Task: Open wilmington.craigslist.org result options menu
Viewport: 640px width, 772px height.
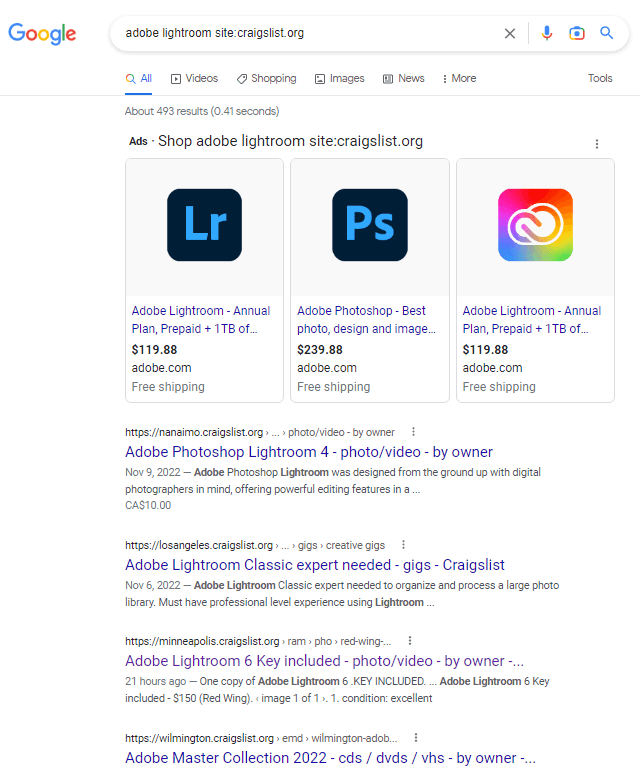Action: pyautogui.click(x=416, y=738)
